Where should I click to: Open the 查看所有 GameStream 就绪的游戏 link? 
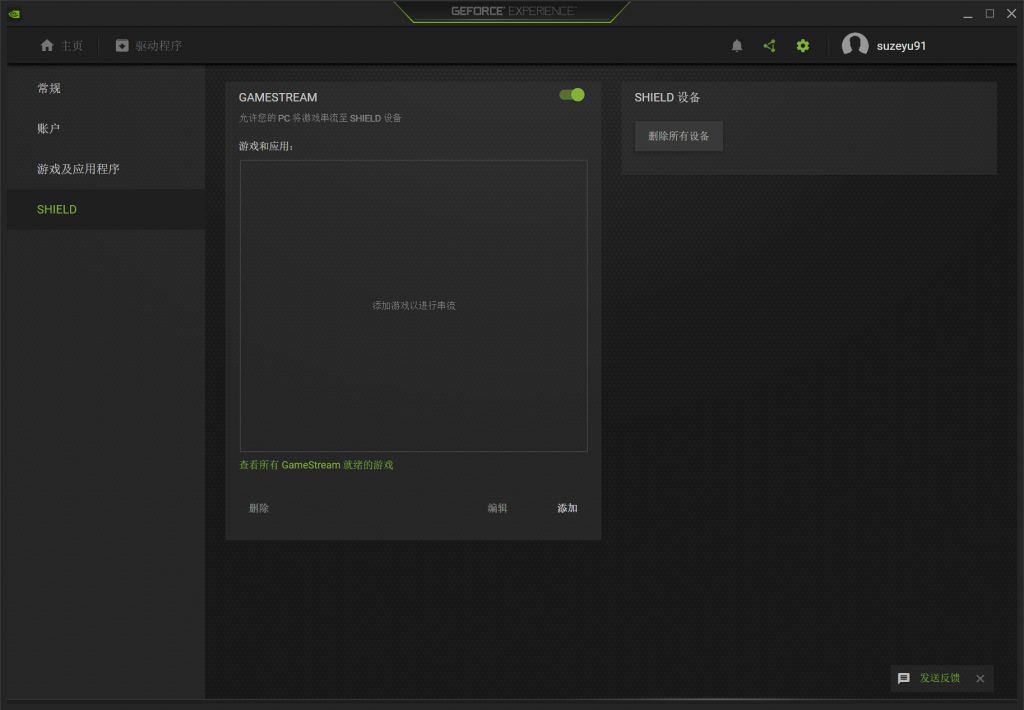[315, 464]
